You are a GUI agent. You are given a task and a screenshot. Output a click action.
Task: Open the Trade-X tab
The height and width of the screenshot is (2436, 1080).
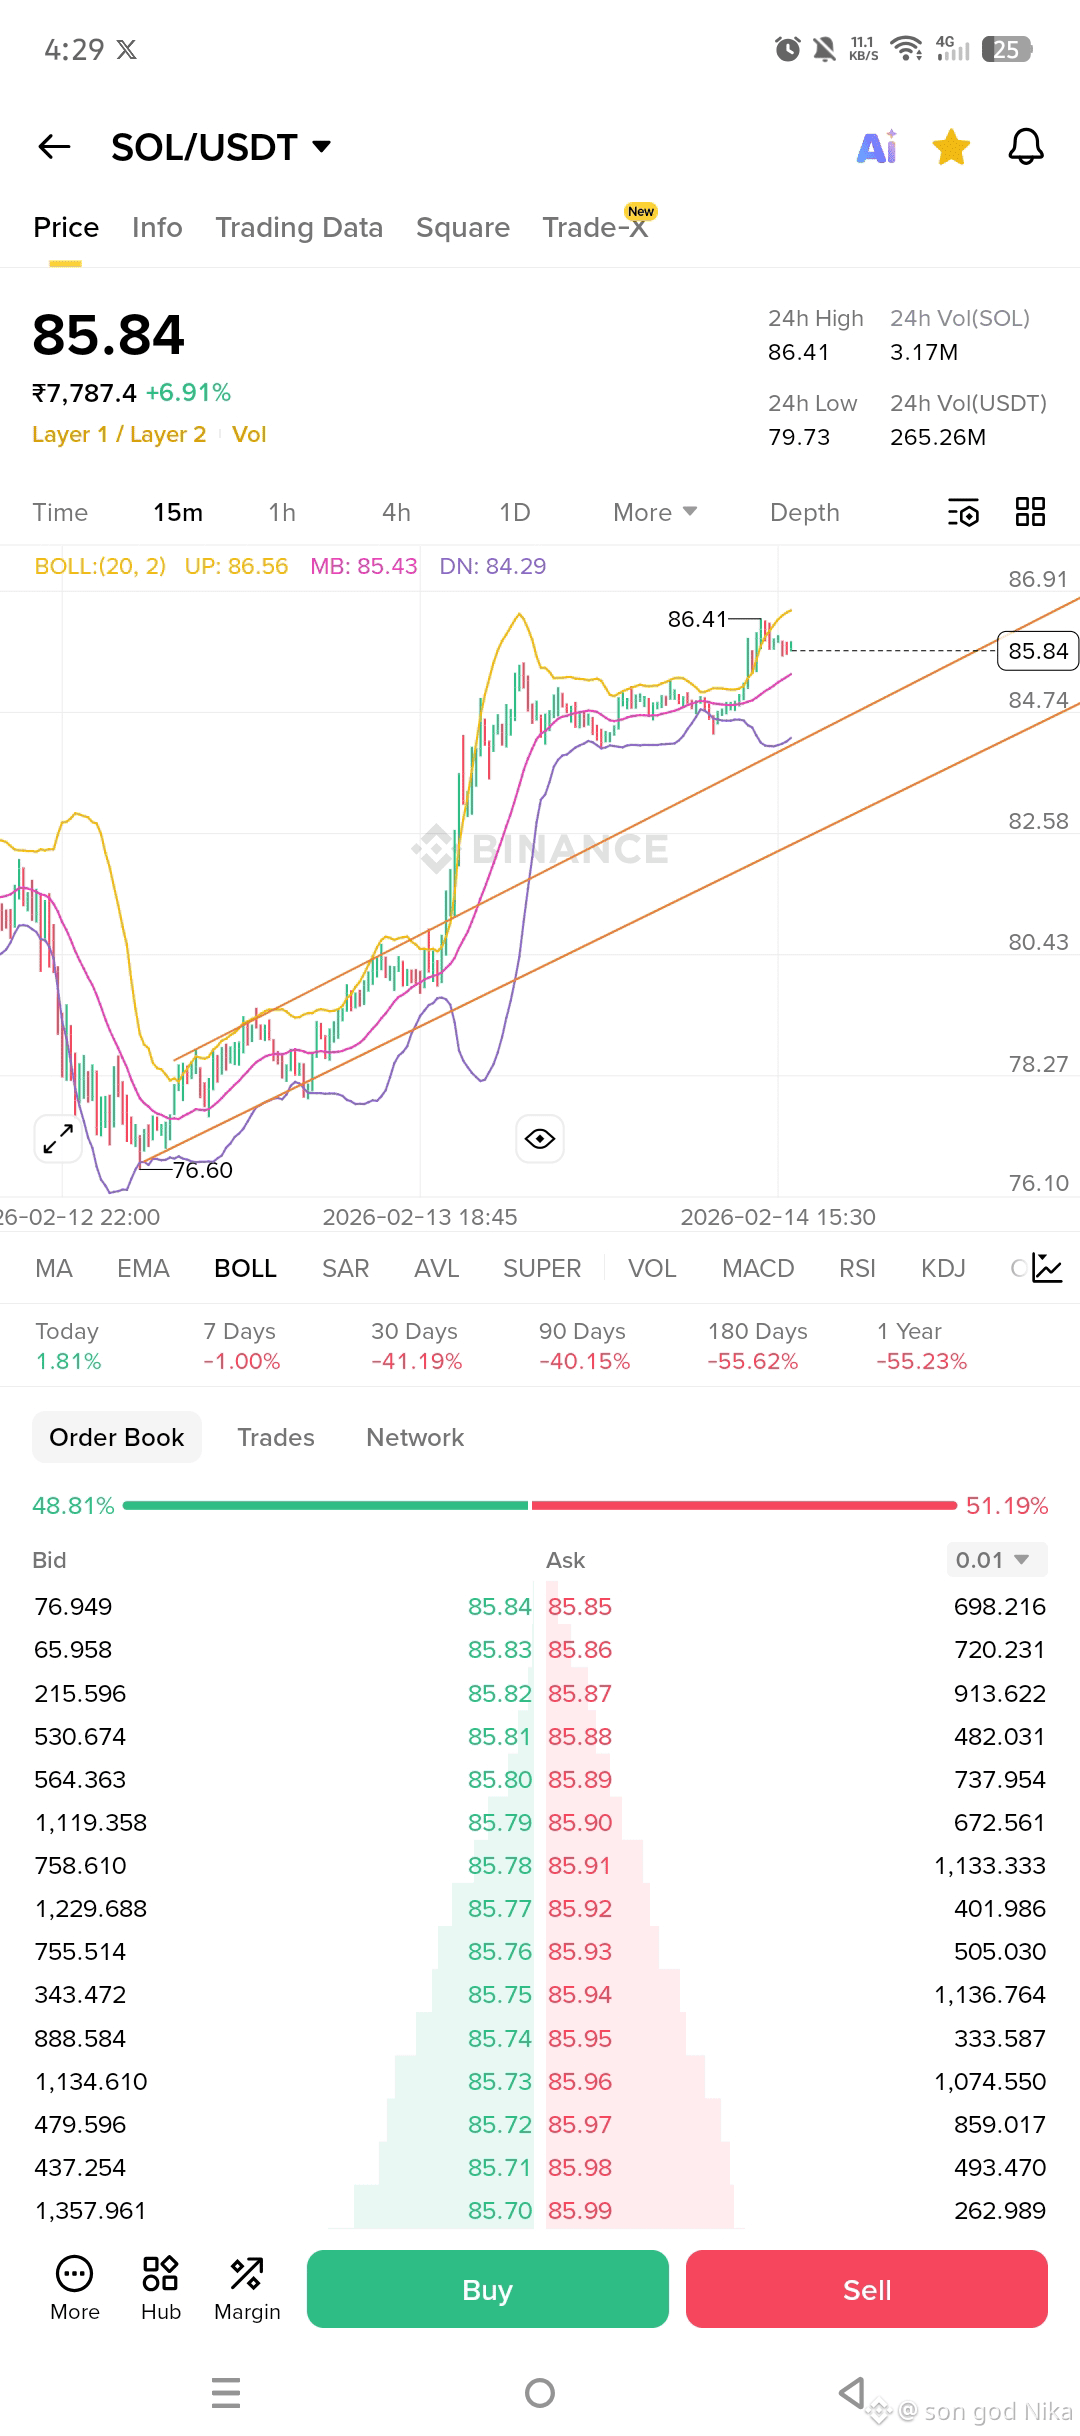(596, 228)
